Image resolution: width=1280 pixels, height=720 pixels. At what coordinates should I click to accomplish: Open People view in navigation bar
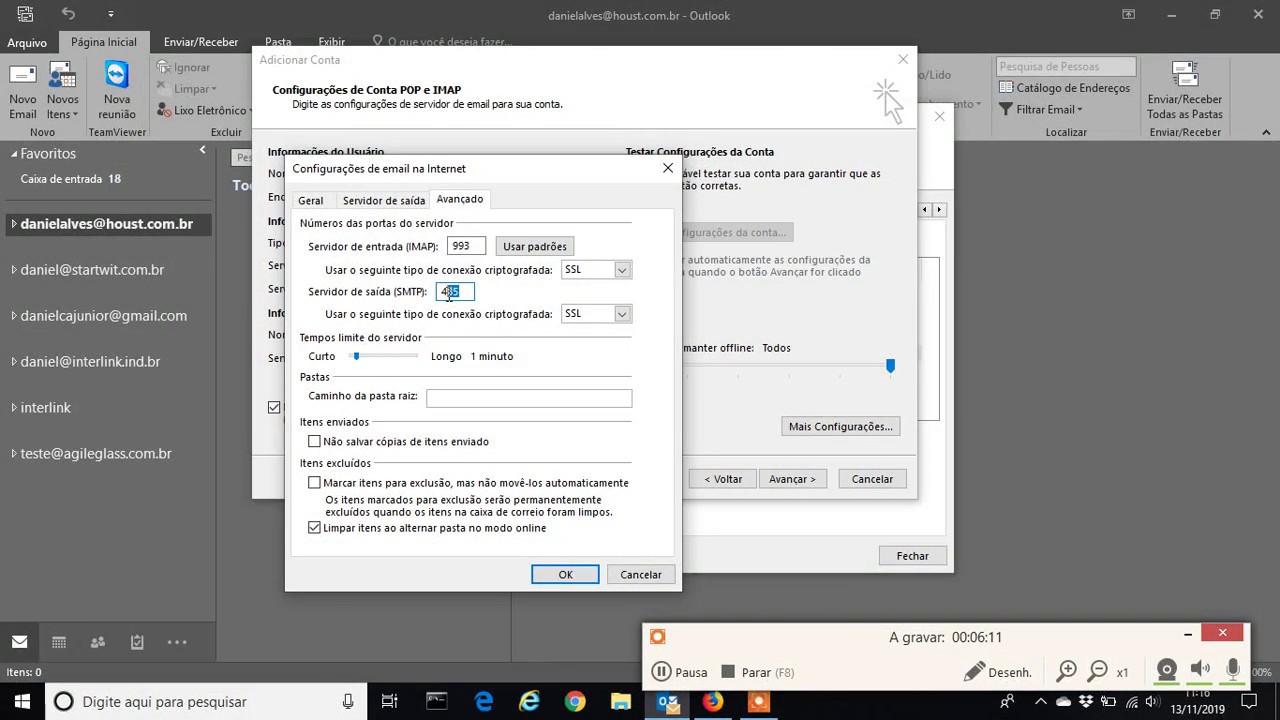coord(97,642)
